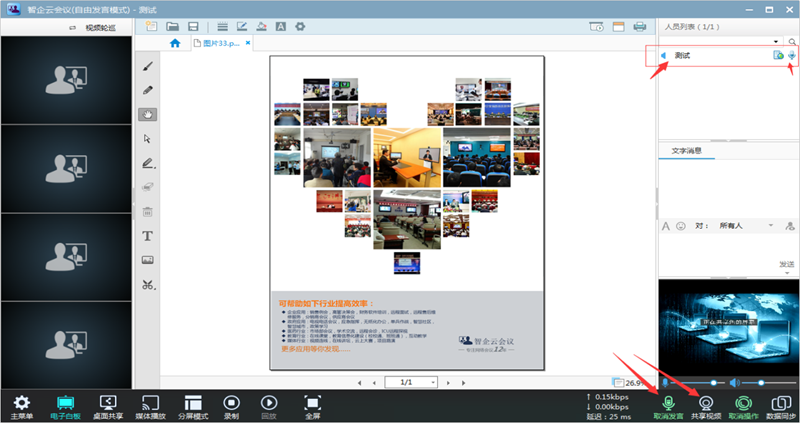This screenshot has width=800, height=423.
Task: Start 桌面共享 desktop sharing
Action: (x=108, y=408)
